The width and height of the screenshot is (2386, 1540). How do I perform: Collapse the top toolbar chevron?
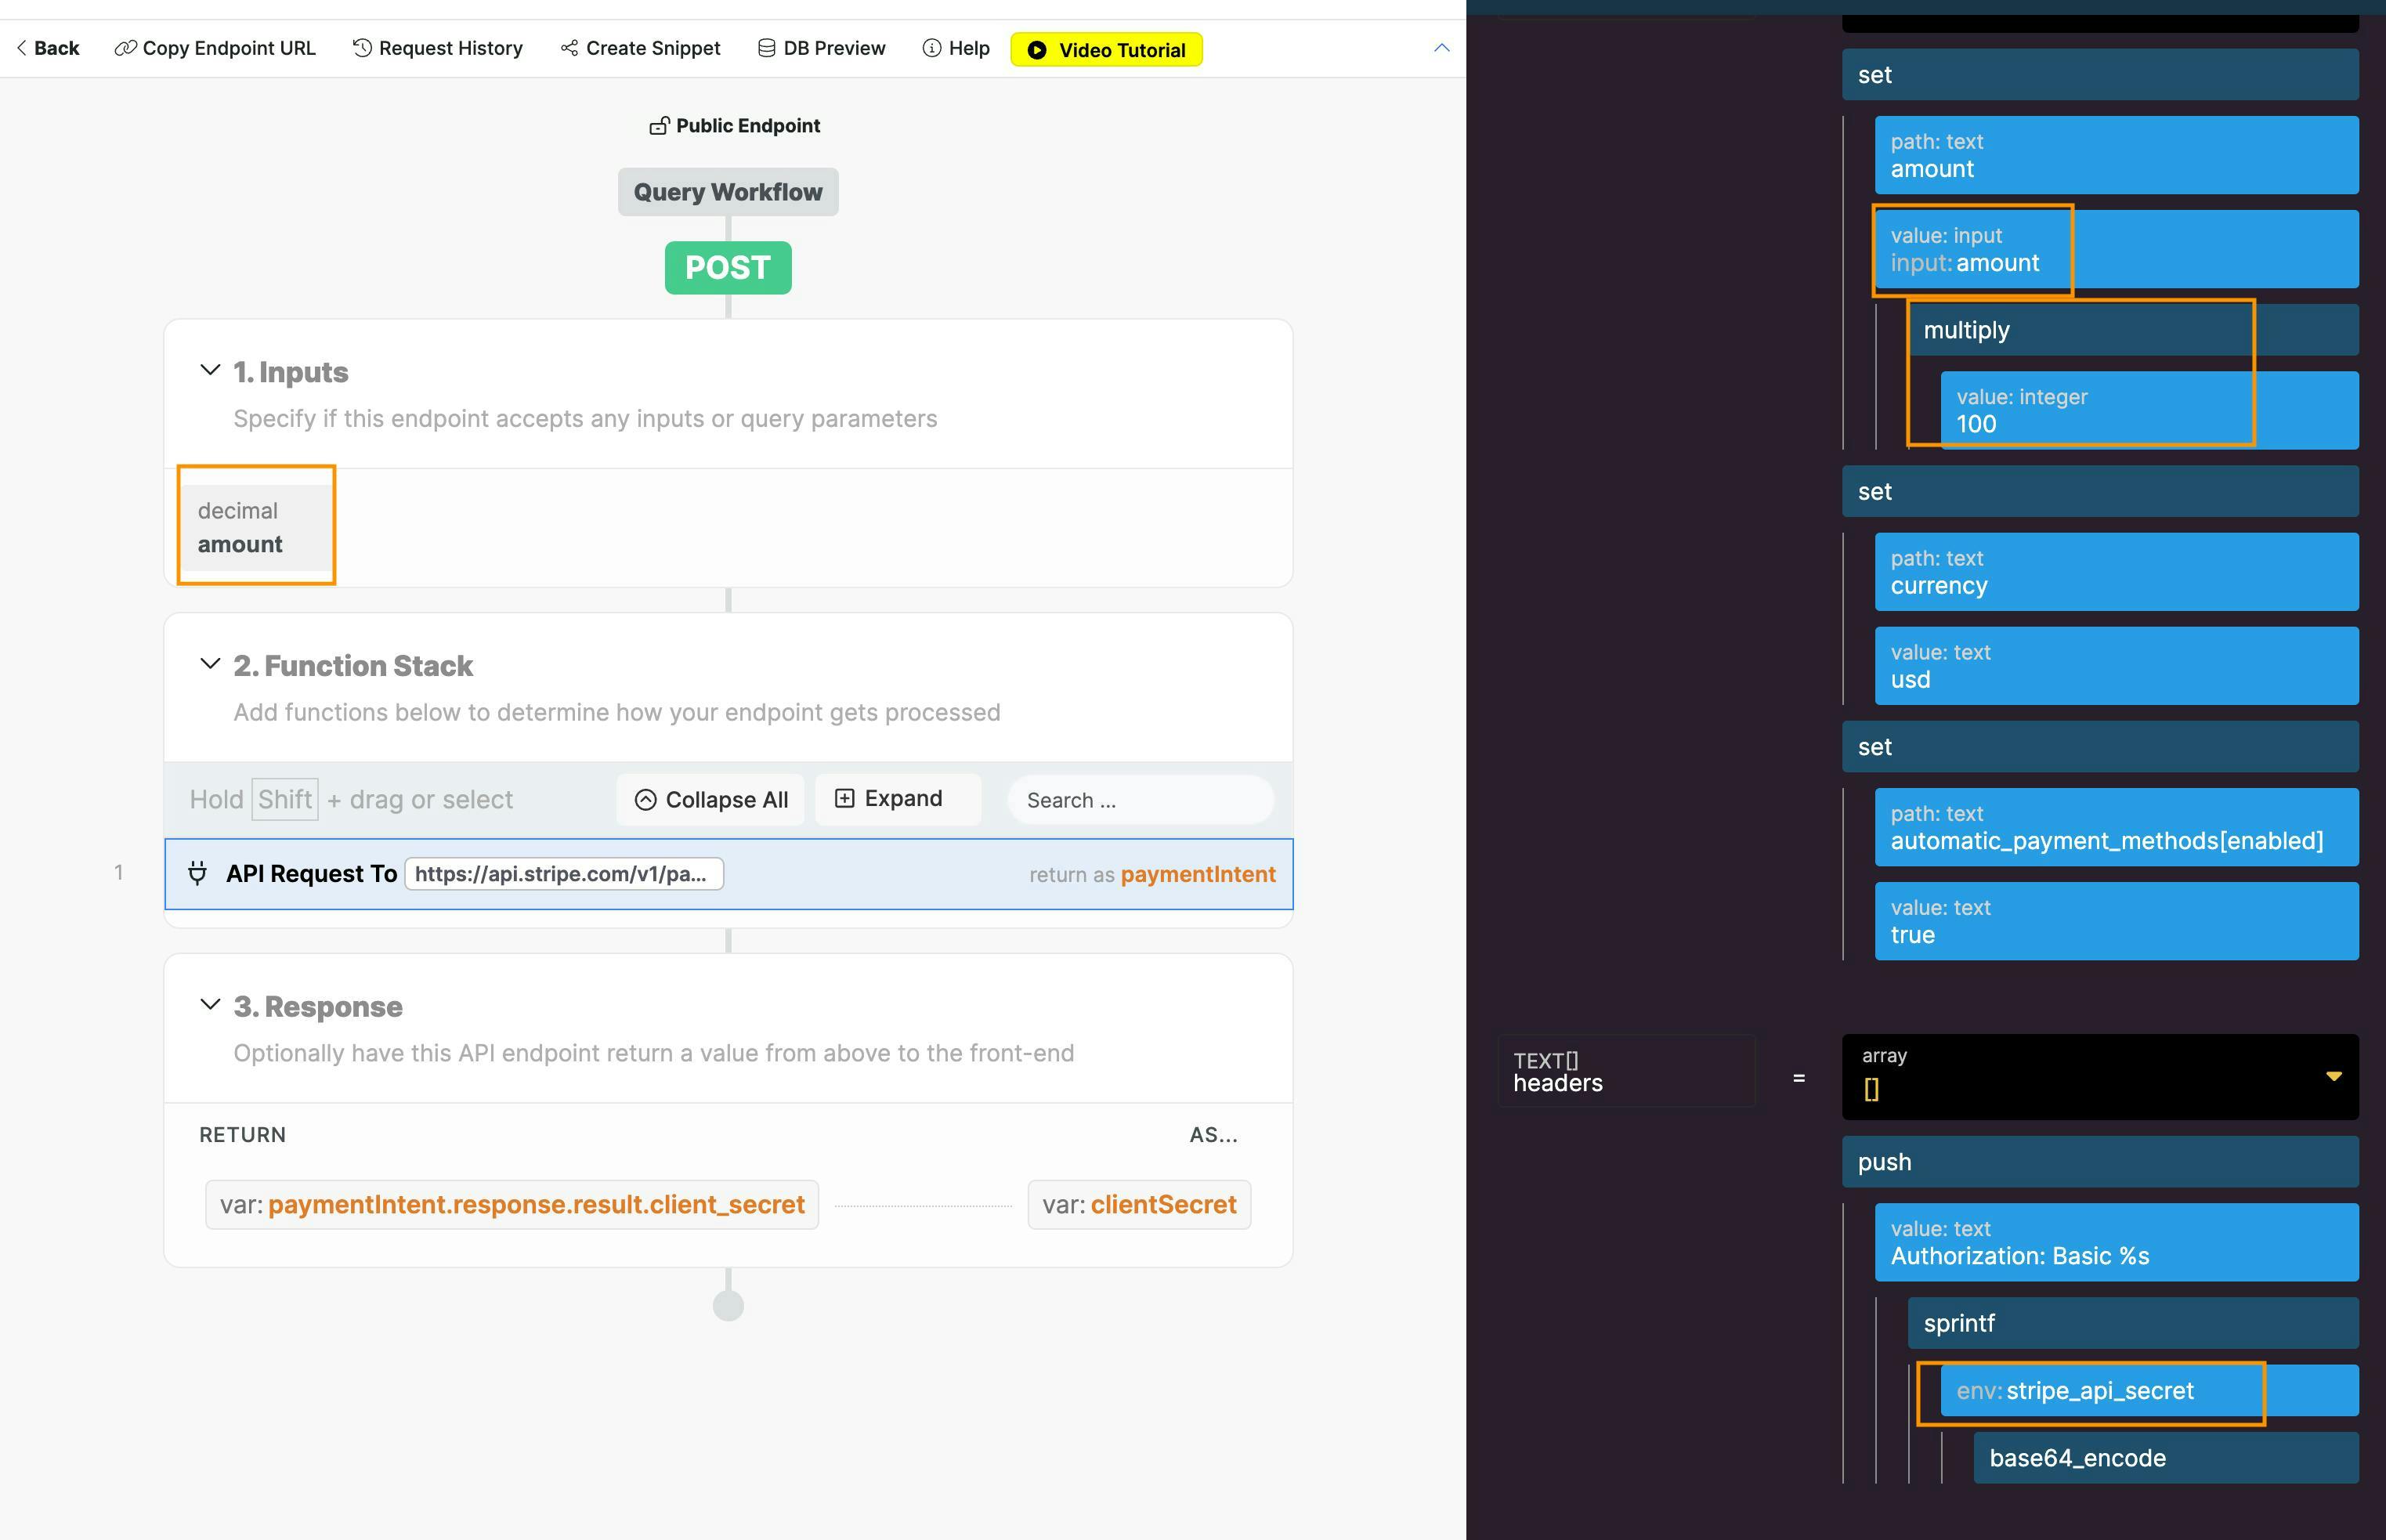tap(1441, 48)
